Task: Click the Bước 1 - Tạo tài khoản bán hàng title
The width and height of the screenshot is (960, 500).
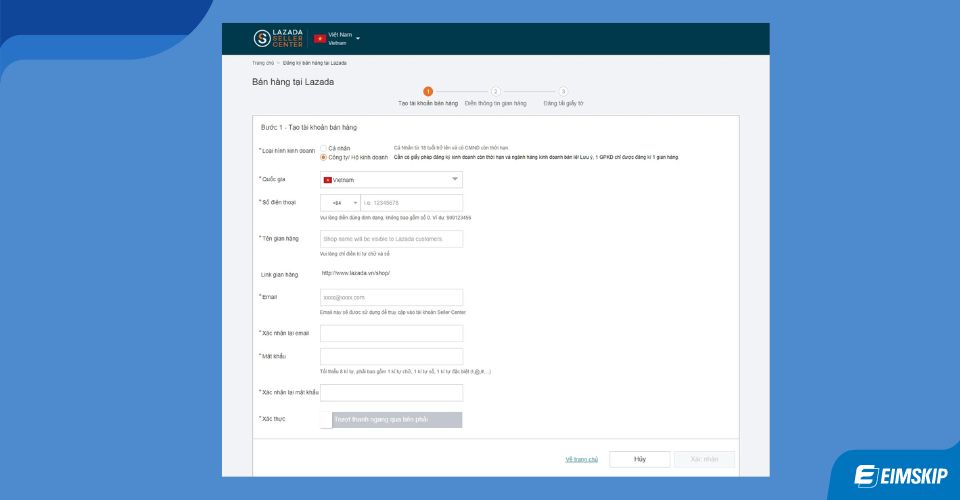Action: point(309,127)
